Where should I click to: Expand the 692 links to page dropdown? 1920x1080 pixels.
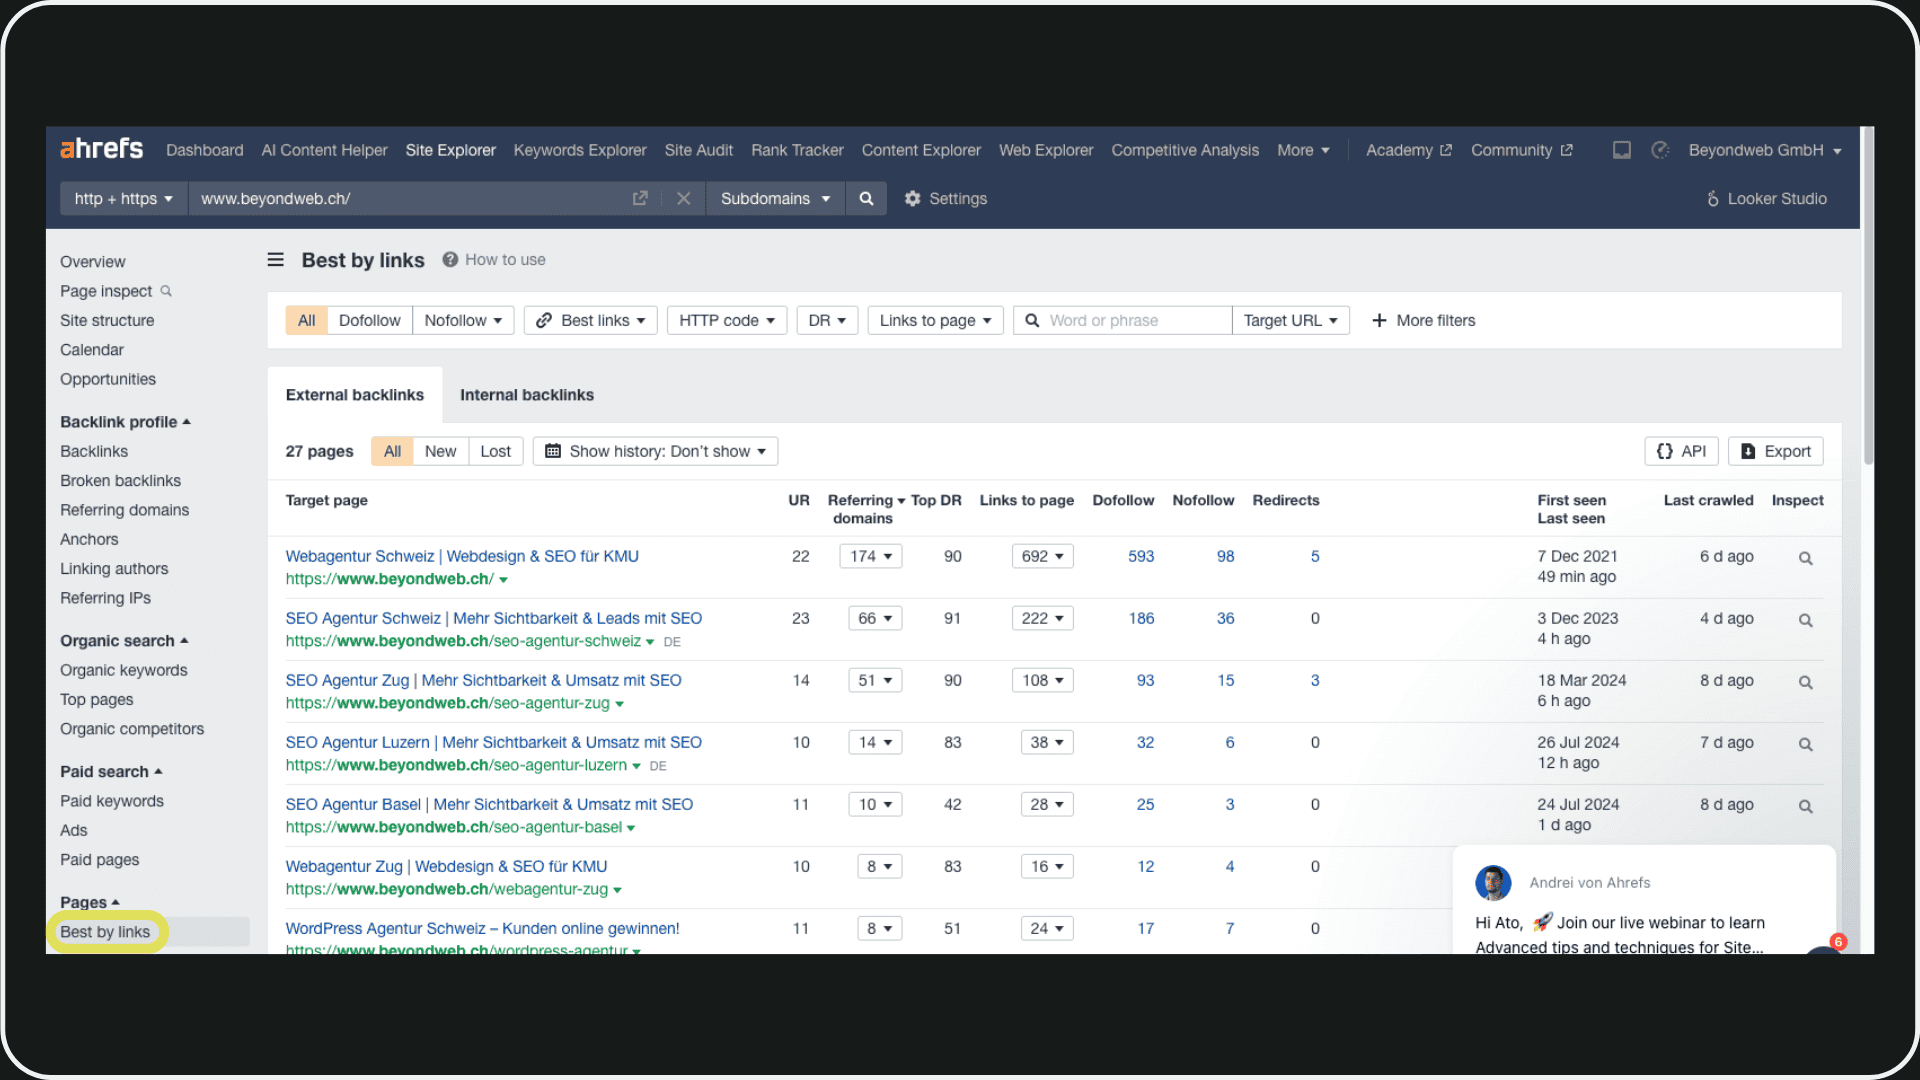click(1042, 556)
